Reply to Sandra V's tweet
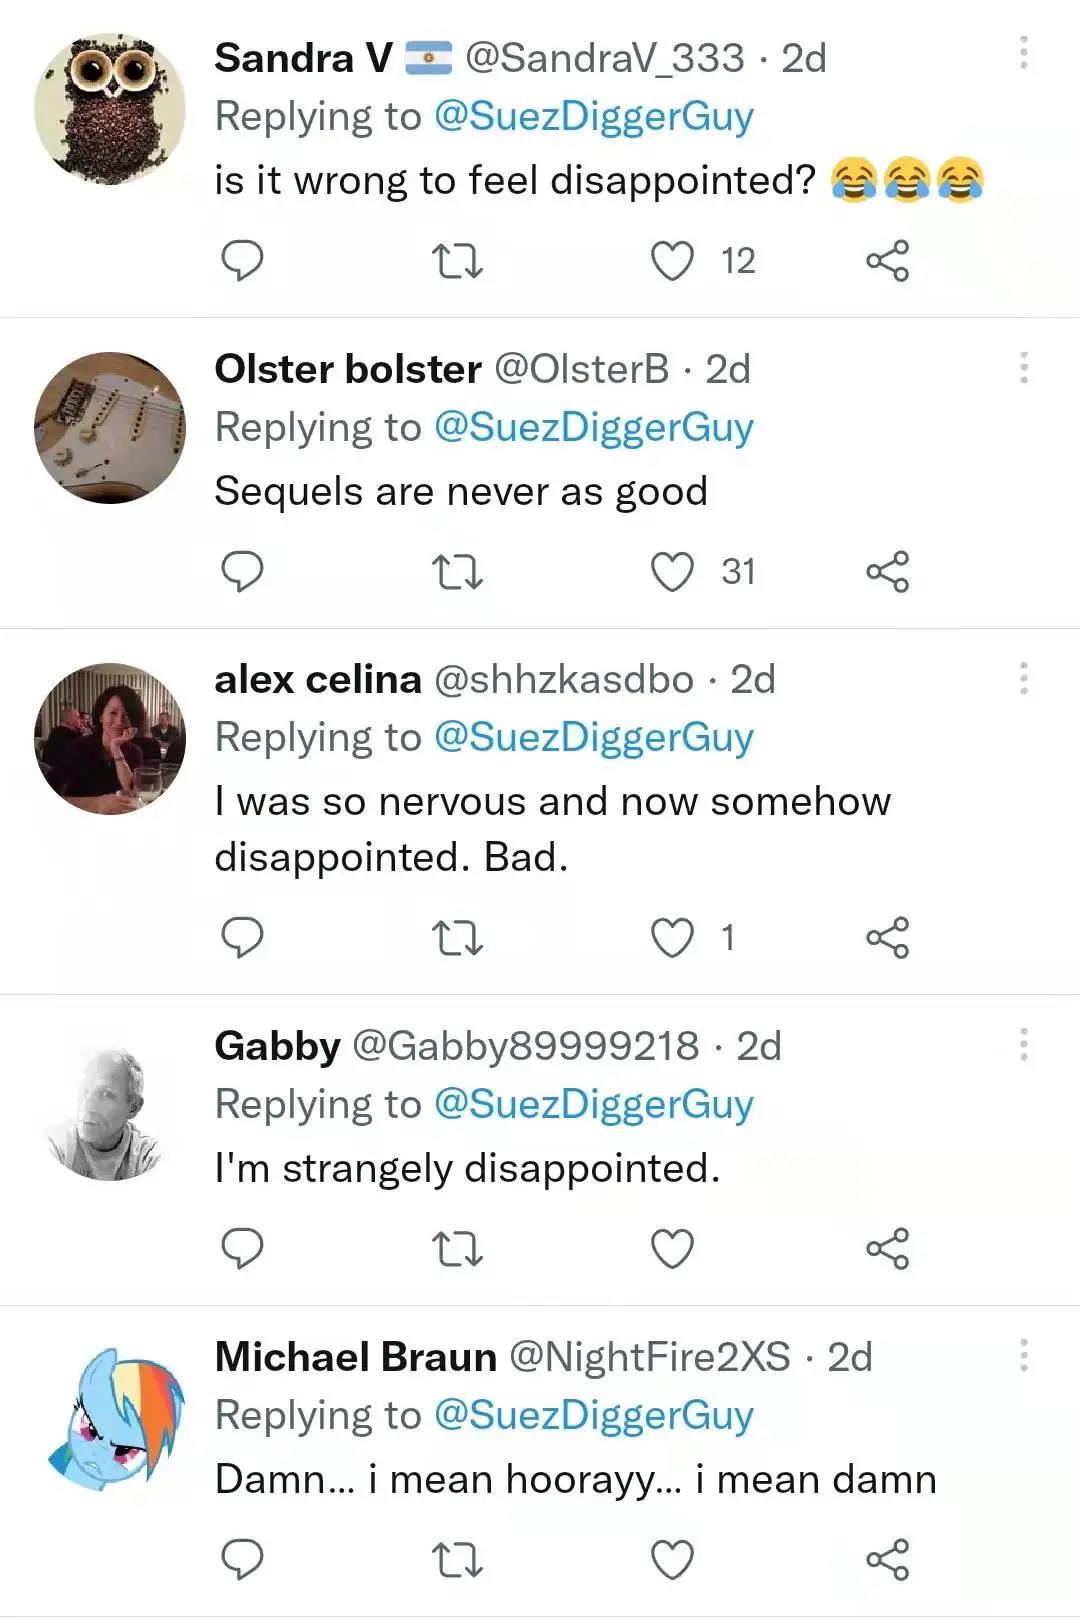 click(242, 261)
